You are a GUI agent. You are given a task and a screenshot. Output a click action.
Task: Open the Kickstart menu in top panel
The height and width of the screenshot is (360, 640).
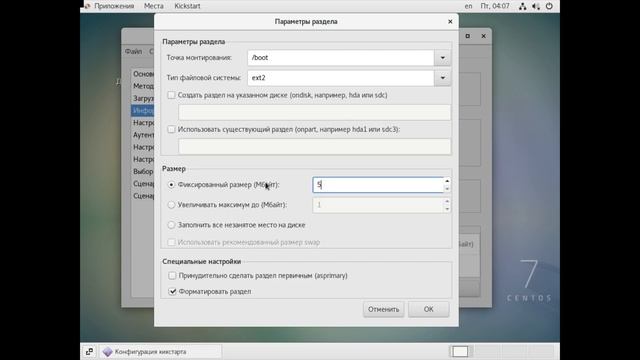pyautogui.click(x=187, y=6)
